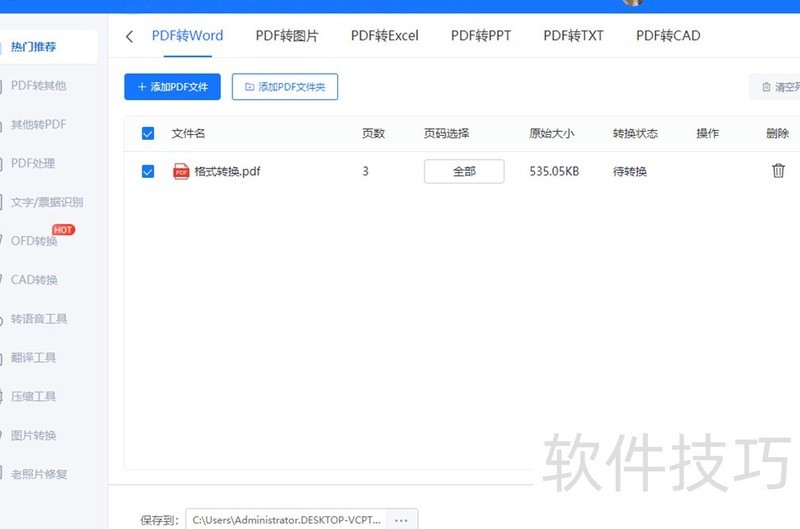800x529 pixels.
Task: Open OFD转换 in the sidebar
Action: point(34,241)
